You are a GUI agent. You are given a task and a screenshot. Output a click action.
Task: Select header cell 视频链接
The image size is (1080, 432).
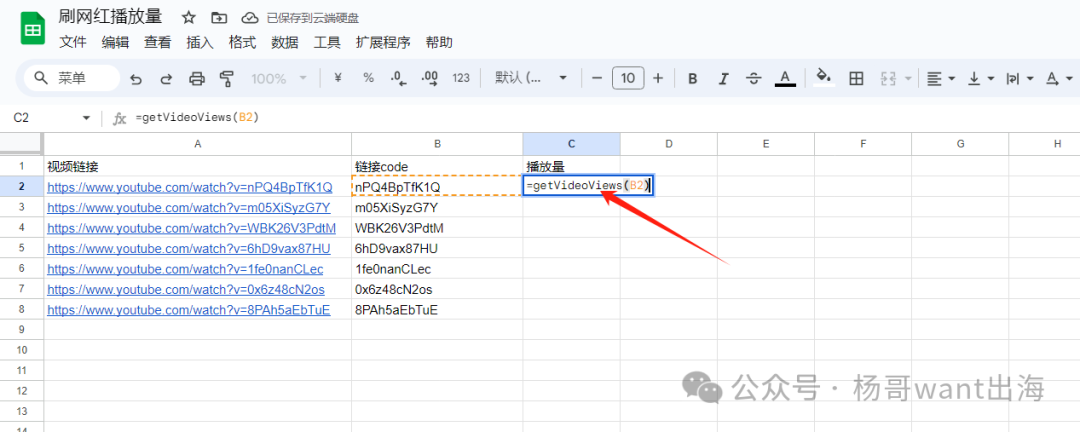198,166
